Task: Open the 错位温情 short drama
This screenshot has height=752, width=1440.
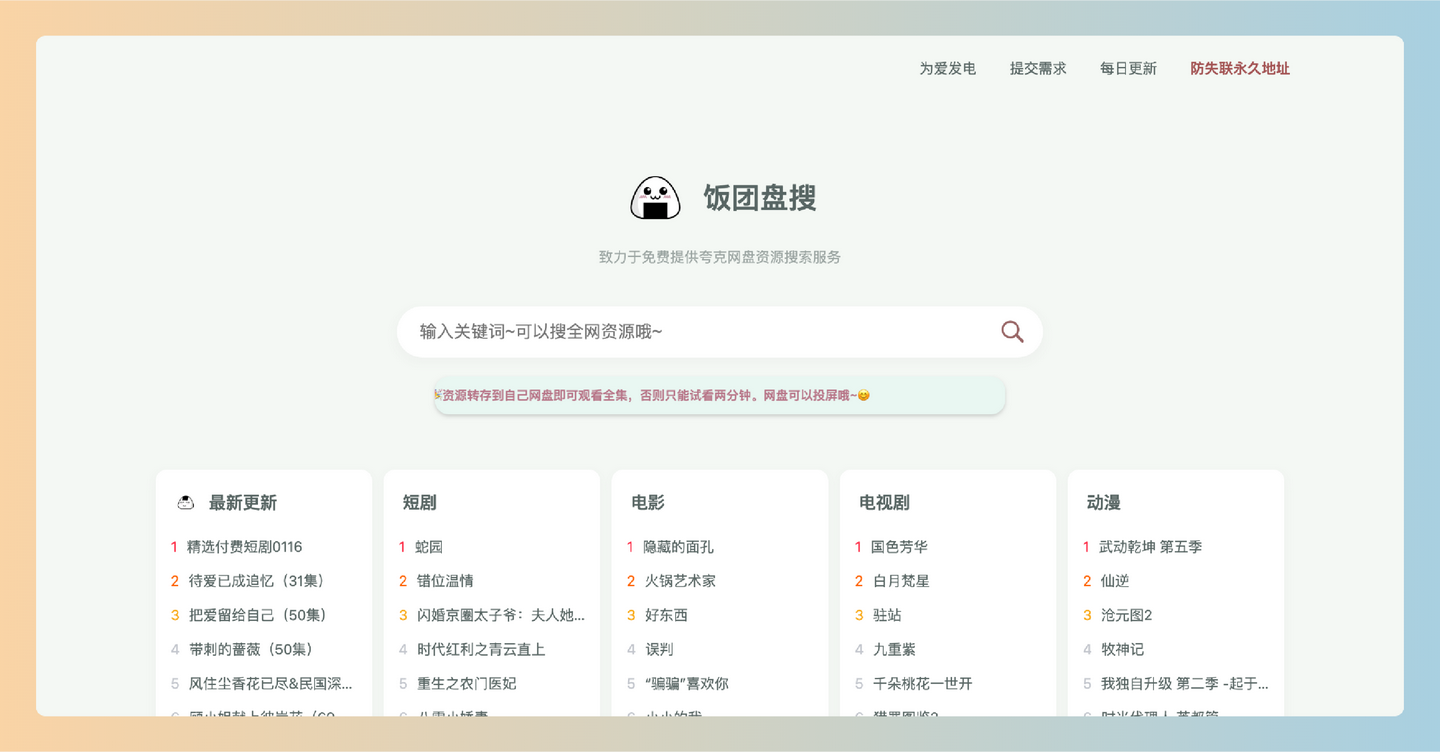Action: point(445,581)
